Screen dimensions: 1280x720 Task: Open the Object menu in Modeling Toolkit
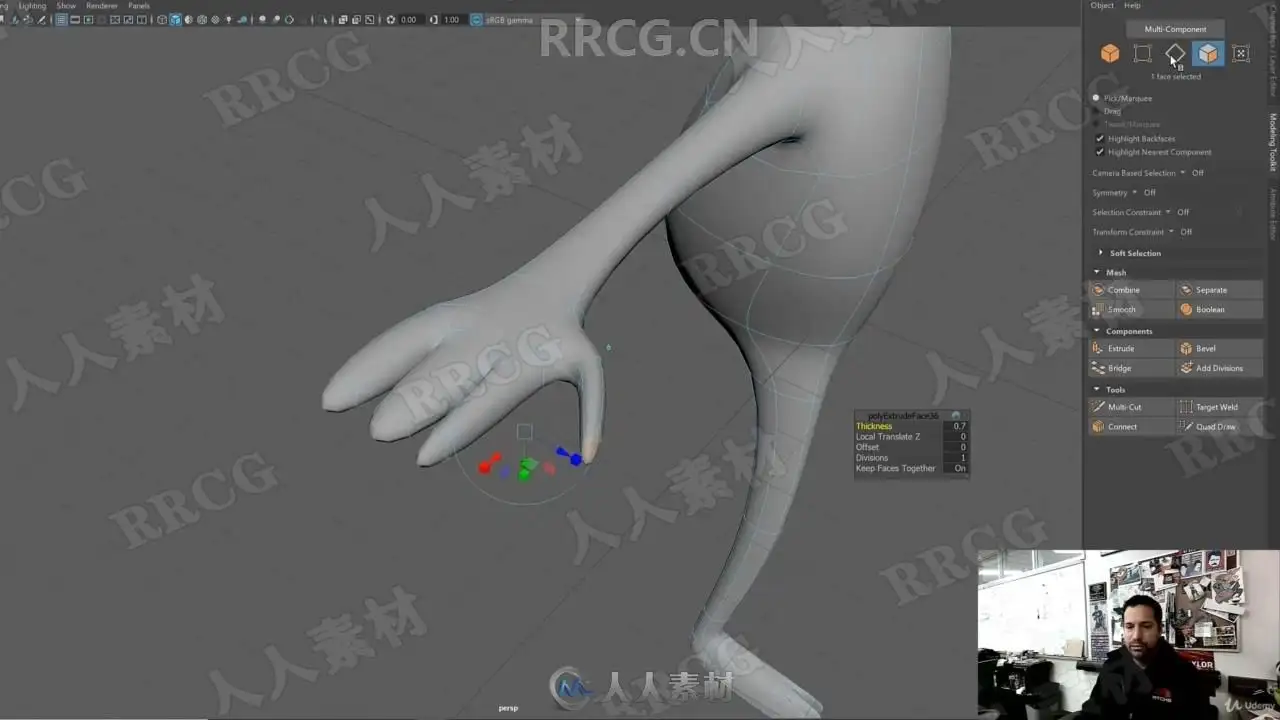point(1102,5)
